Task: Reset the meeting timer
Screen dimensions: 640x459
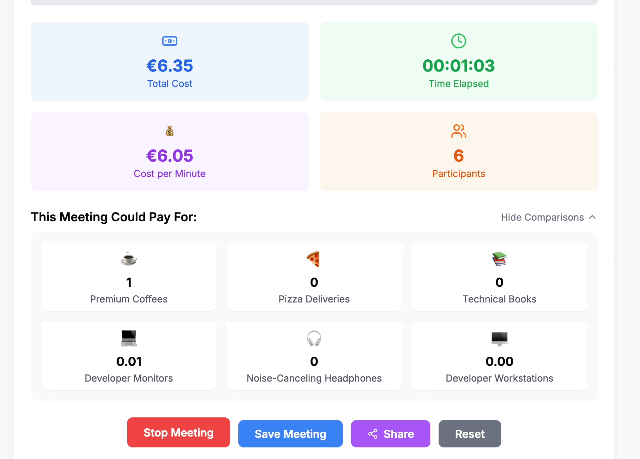Action: (469, 434)
